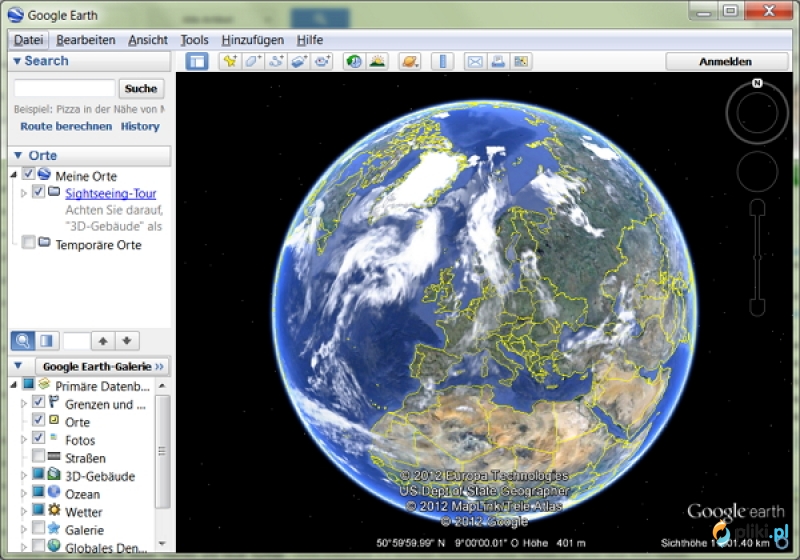800x560 pixels.
Task: Uncheck the Meine Orte checkbox
Action: (28, 174)
